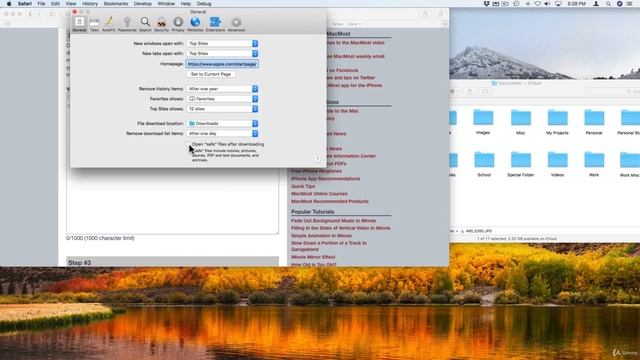Open the Apple menu
640x360 pixels.
click(9, 4)
